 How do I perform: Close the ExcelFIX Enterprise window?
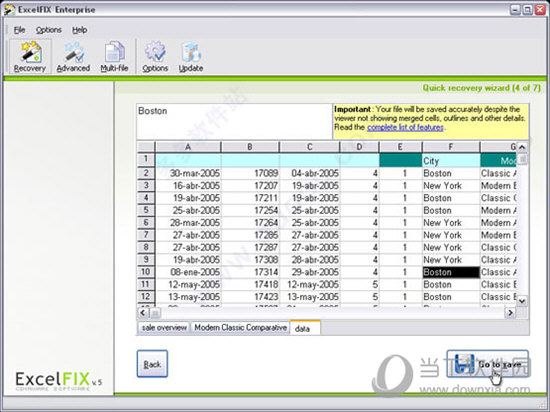[539, 10]
